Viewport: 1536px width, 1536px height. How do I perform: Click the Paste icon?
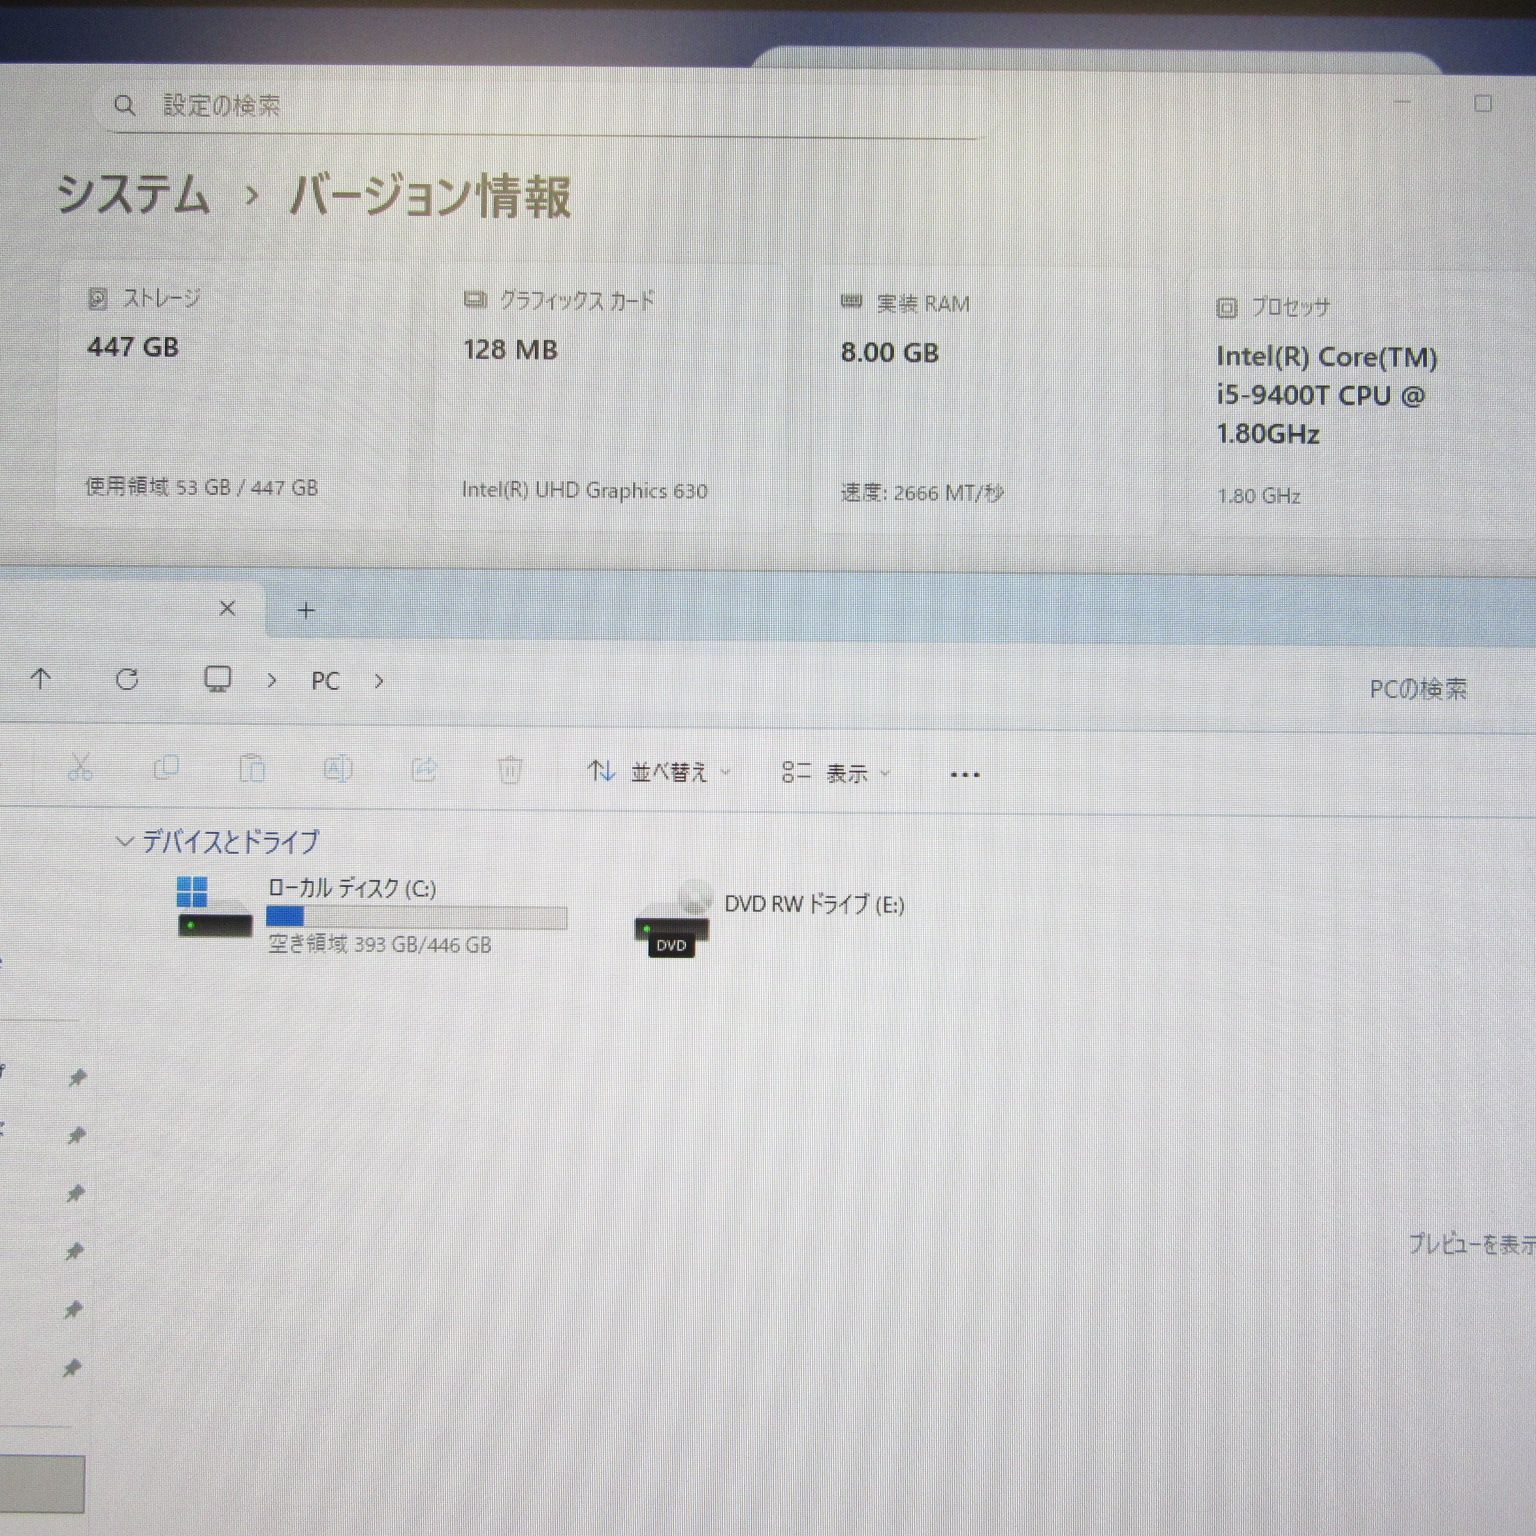253,768
